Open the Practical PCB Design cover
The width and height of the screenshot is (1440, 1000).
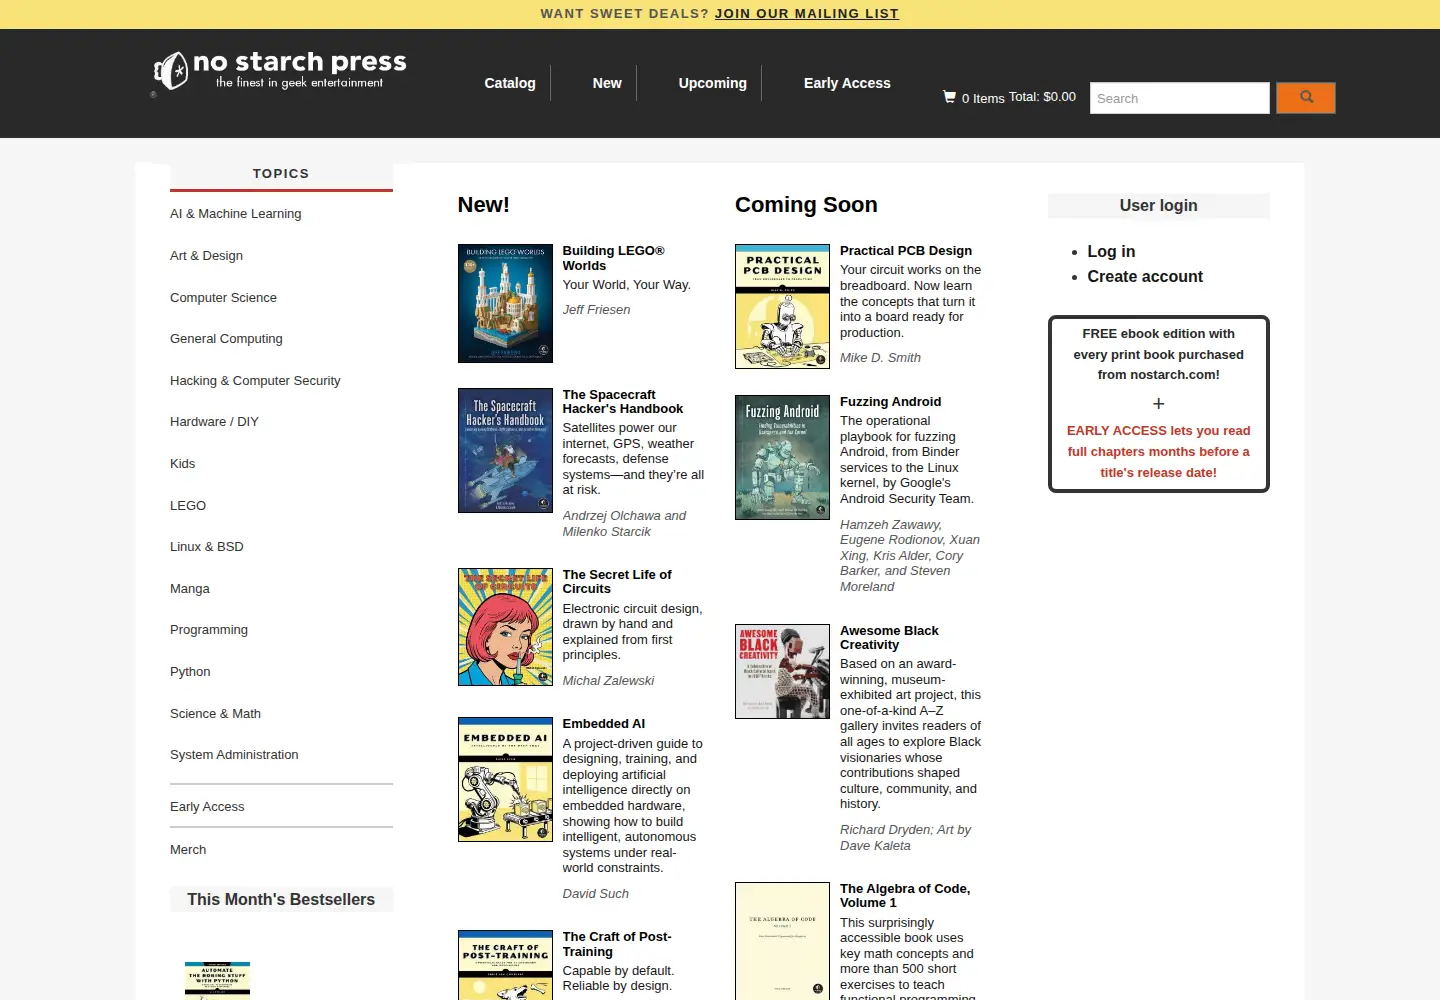tap(782, 306)
